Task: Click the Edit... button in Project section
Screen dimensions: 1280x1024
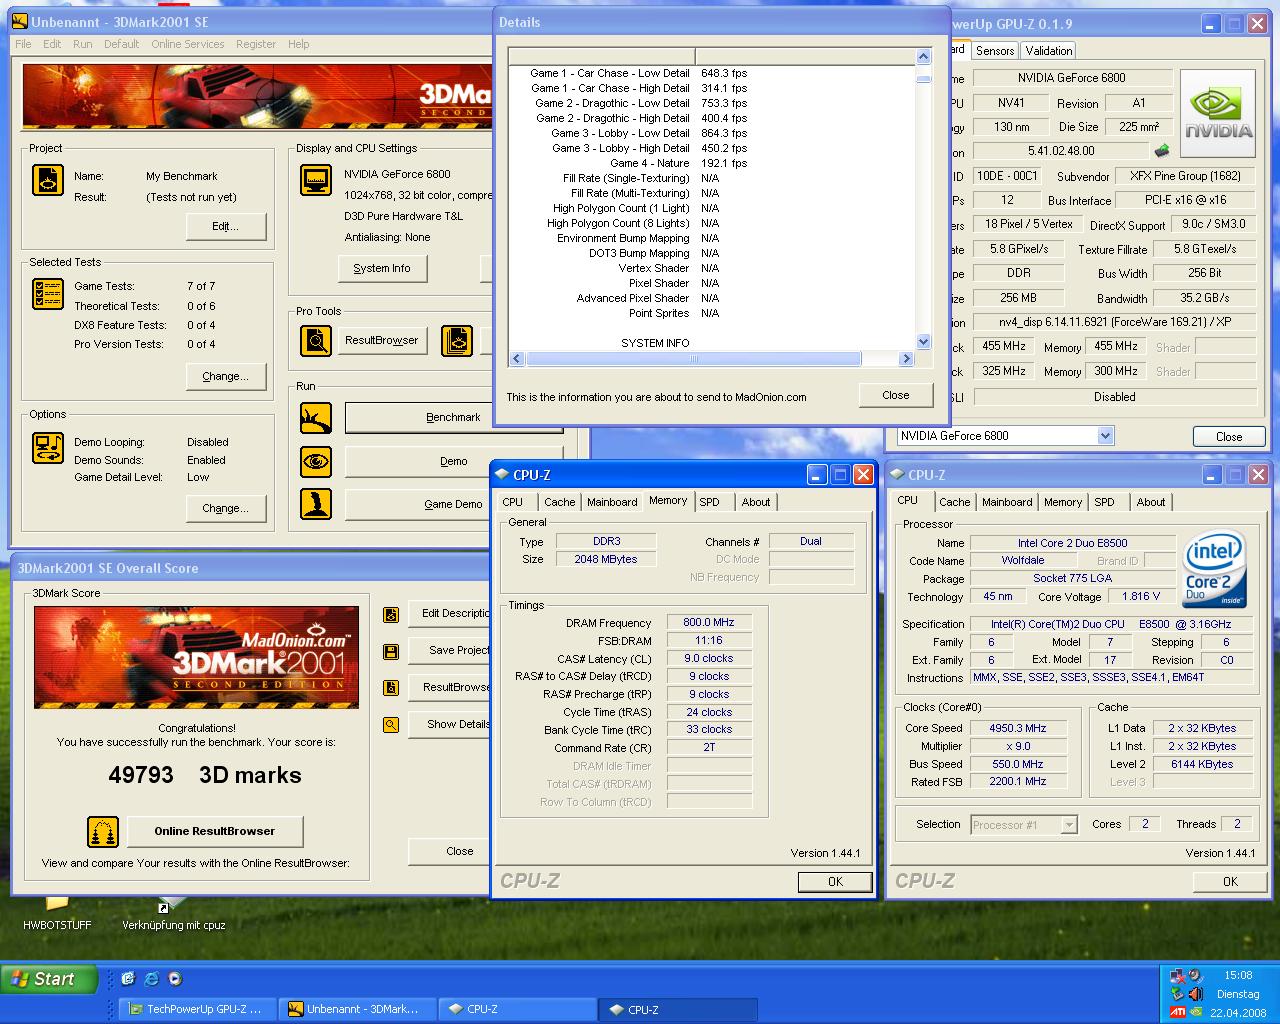Action: tap(226, 227)
